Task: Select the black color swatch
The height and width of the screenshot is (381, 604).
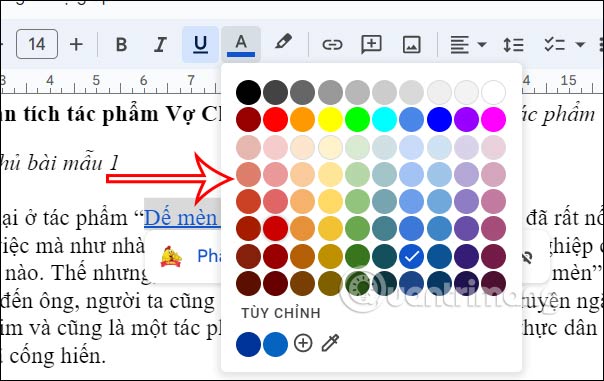Action: (248, 92)
